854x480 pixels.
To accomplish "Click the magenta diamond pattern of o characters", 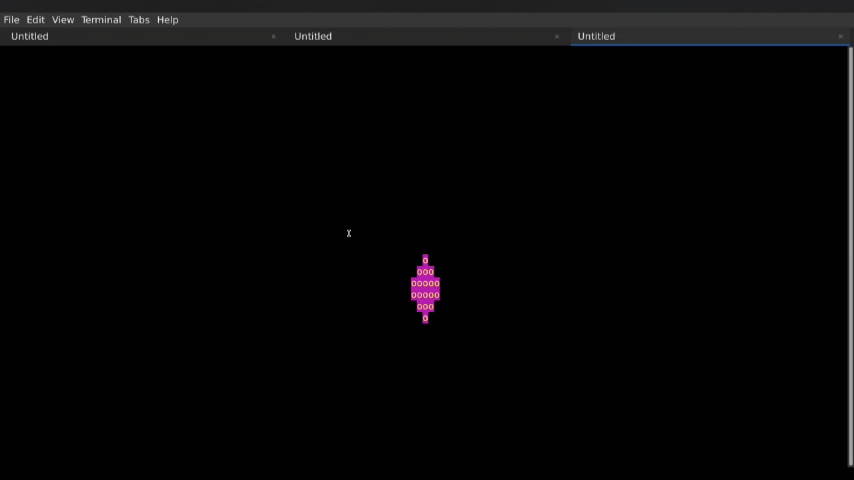I will pos(425,289).
